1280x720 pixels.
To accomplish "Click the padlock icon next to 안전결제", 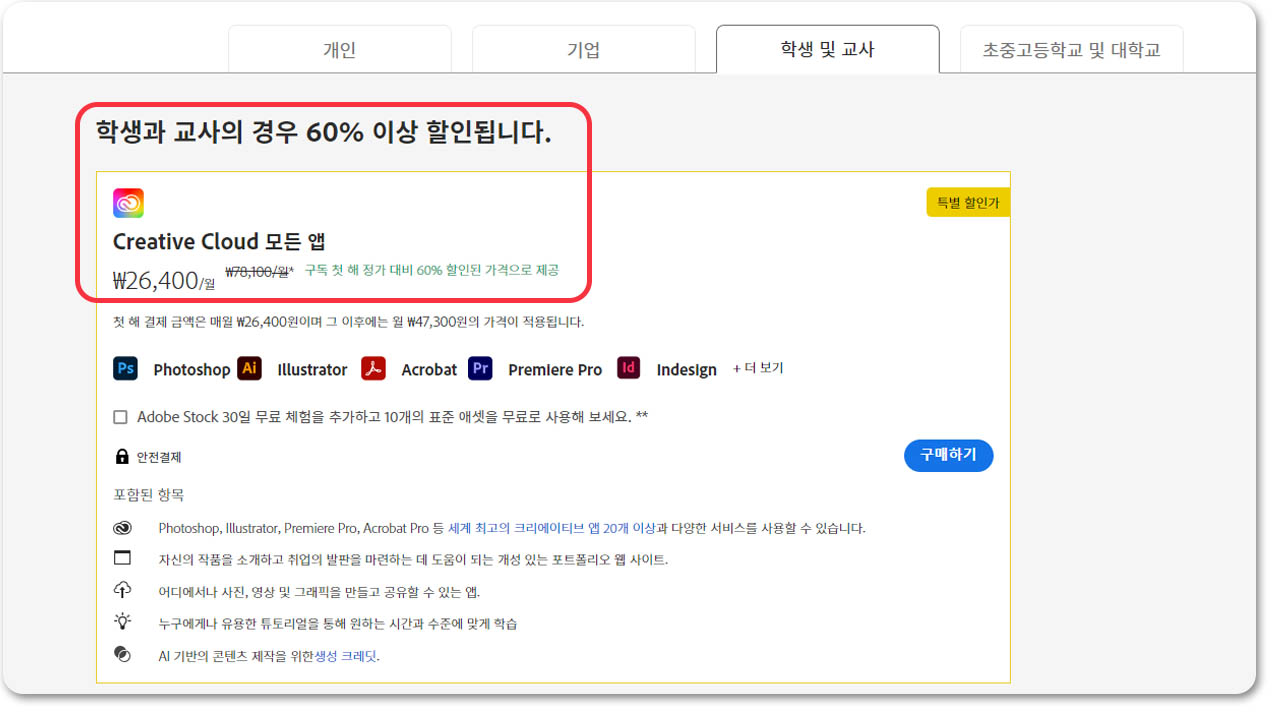I will pyautogui.click(x=122, y=457).
